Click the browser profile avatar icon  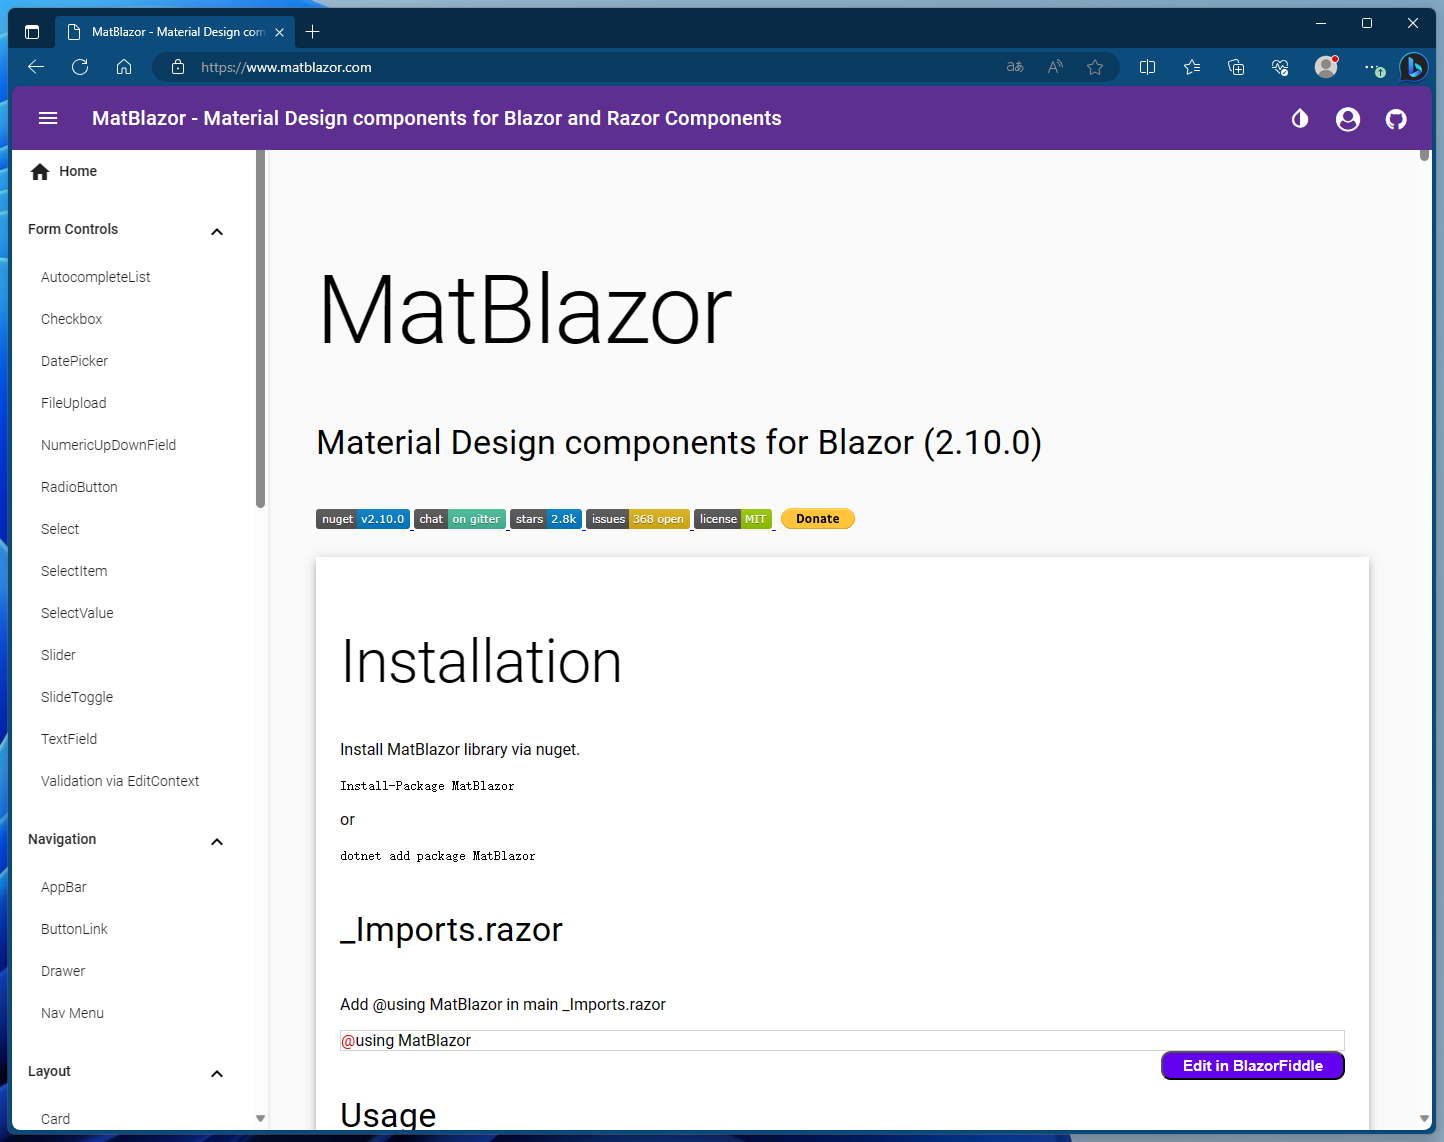(1326, 67)
